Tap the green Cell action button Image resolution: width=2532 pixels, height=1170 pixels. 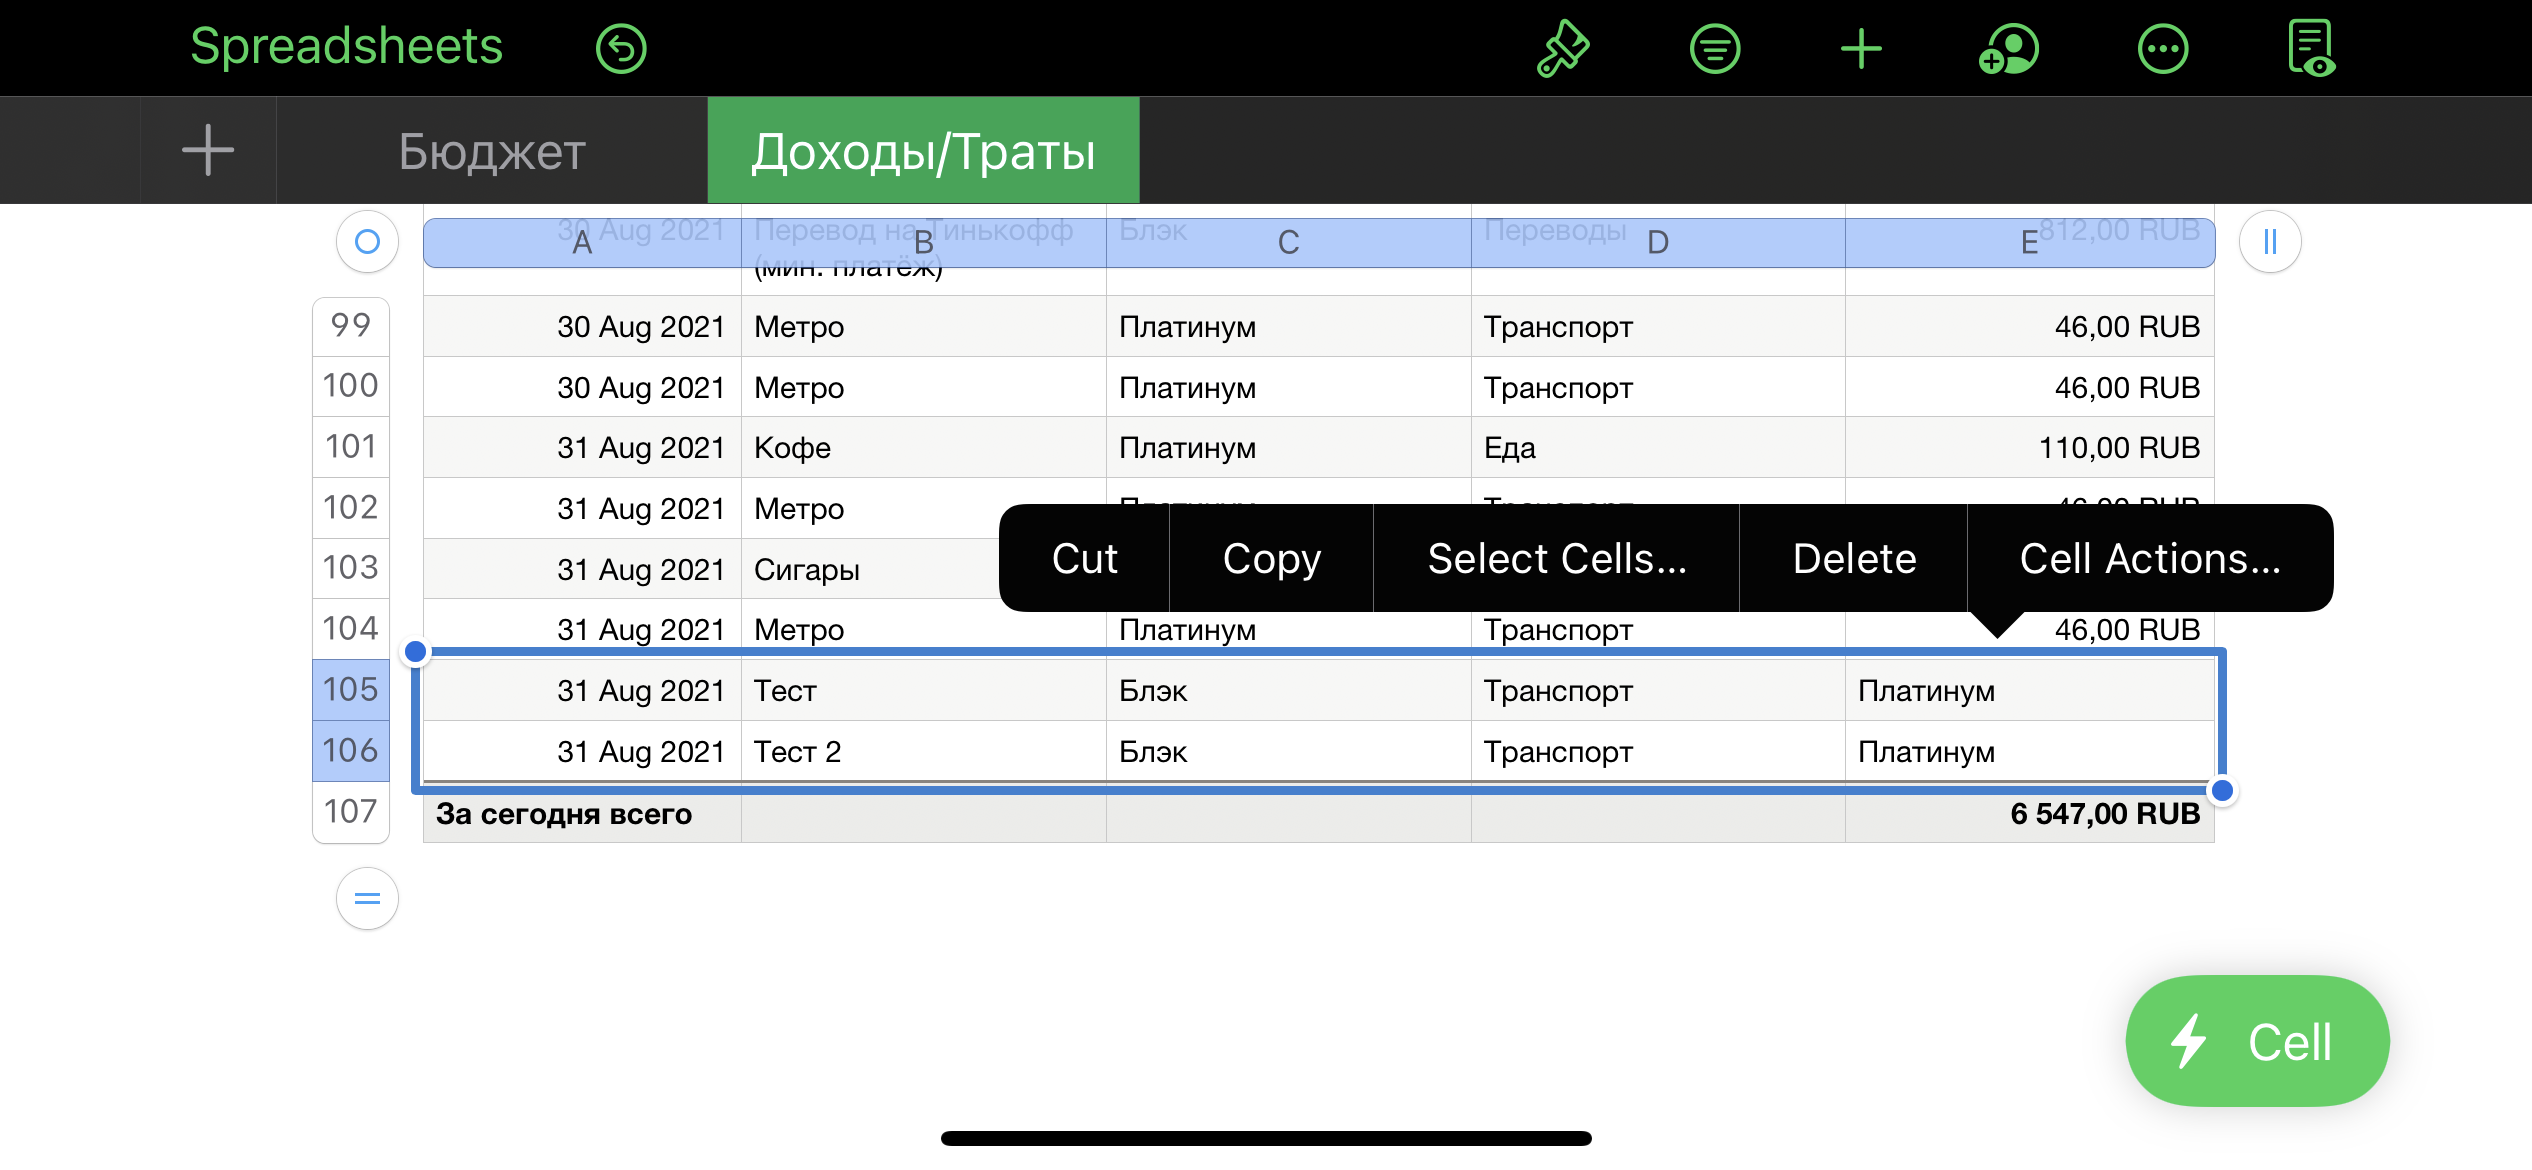coord(2257,1041)
